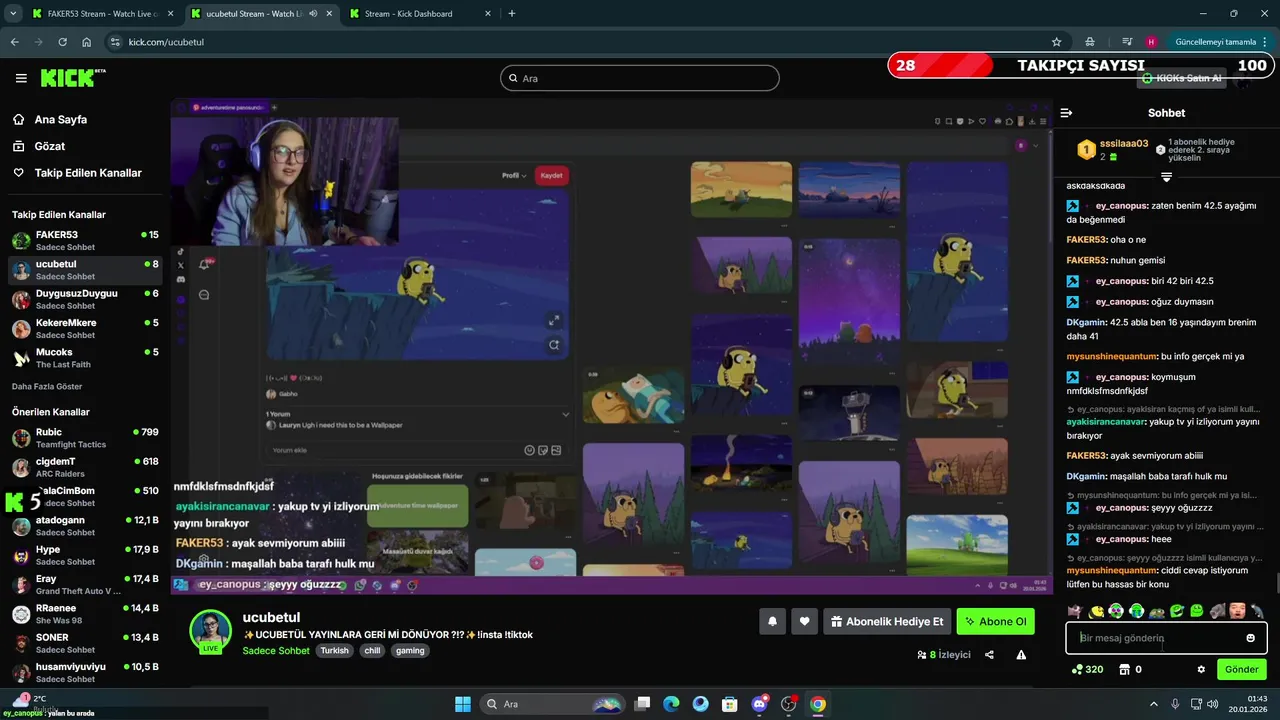Go to Ana Sayfa in sidebar
Screen dimensions: 1280x720
61,119
